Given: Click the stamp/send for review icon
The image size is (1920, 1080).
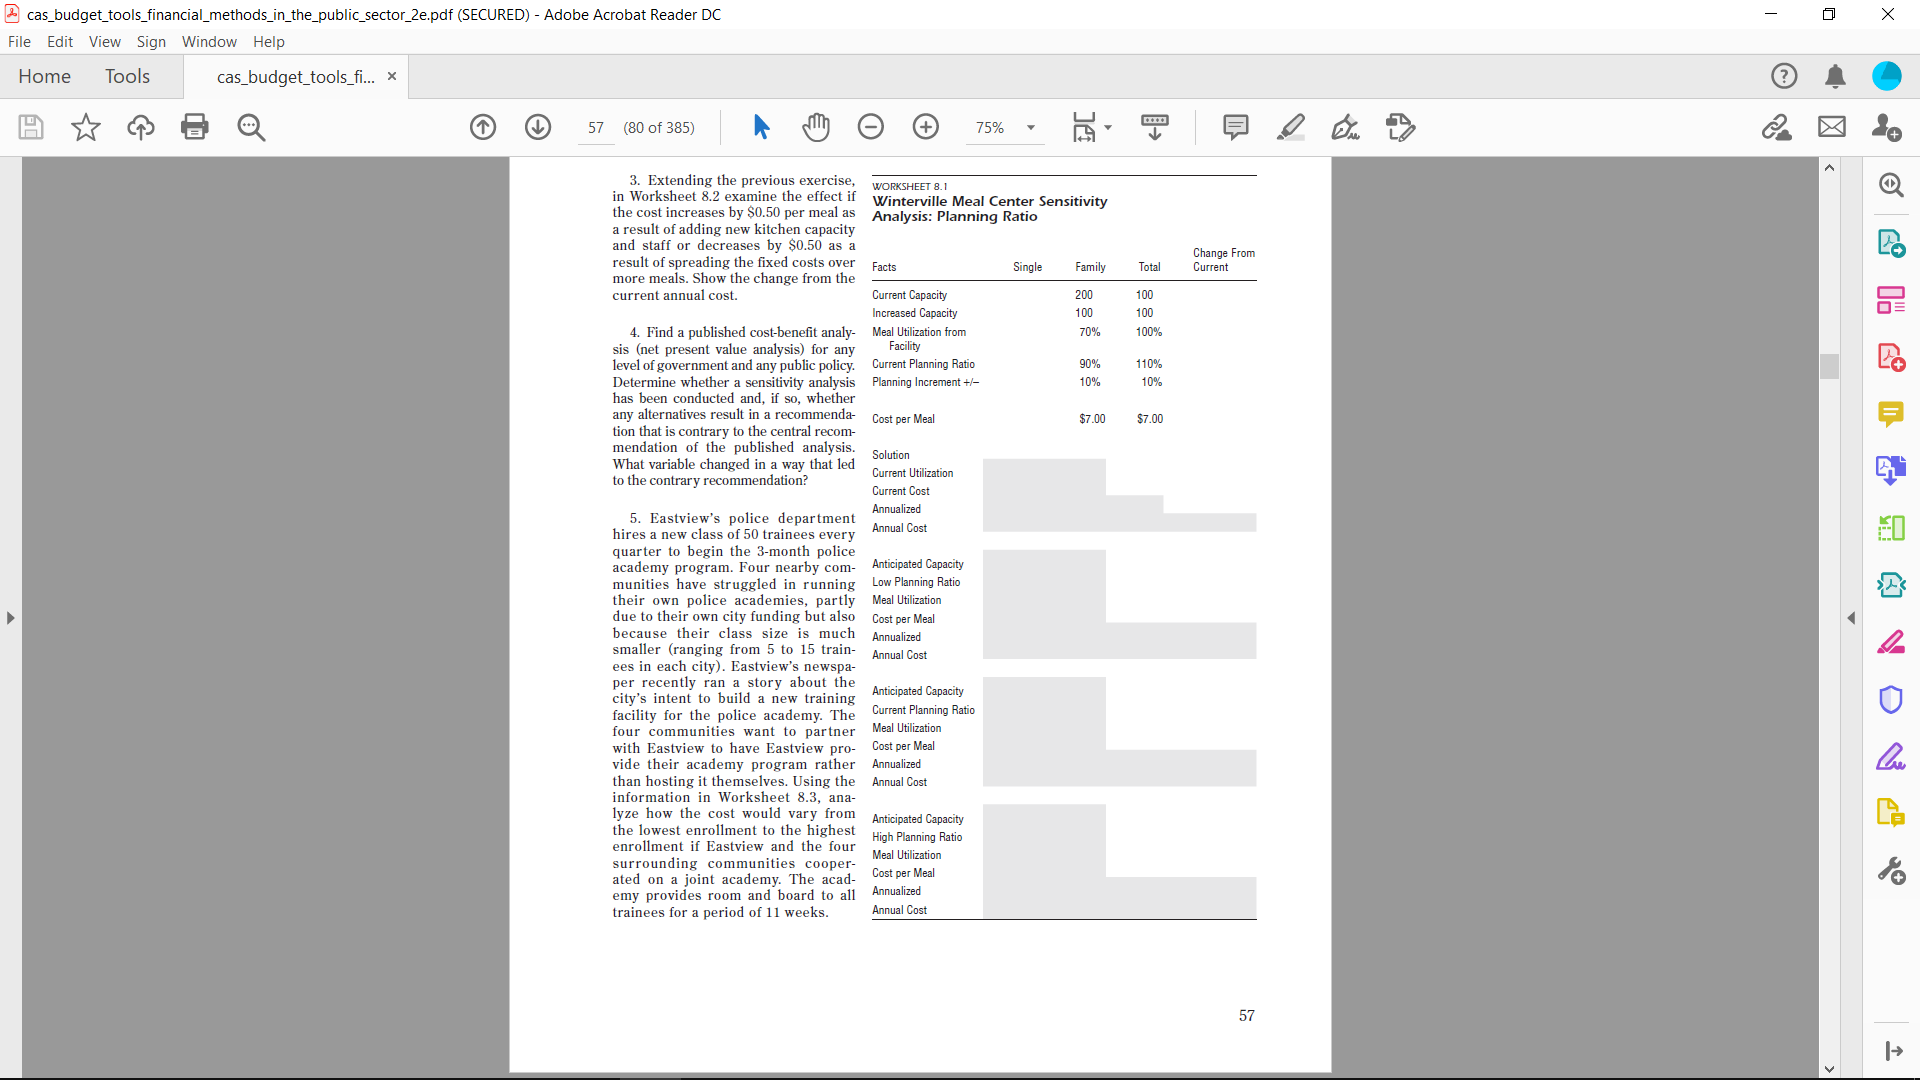Looking at the screenshot, I should 1400,127.
